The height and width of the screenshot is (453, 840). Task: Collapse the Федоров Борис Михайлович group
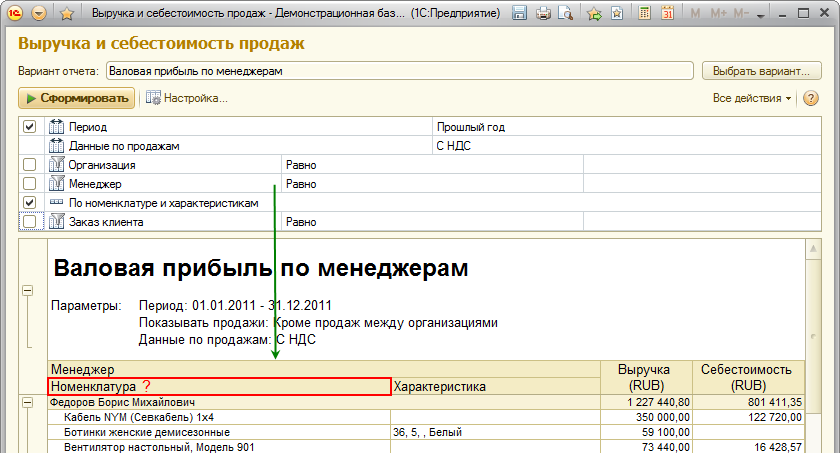(27, 402)
